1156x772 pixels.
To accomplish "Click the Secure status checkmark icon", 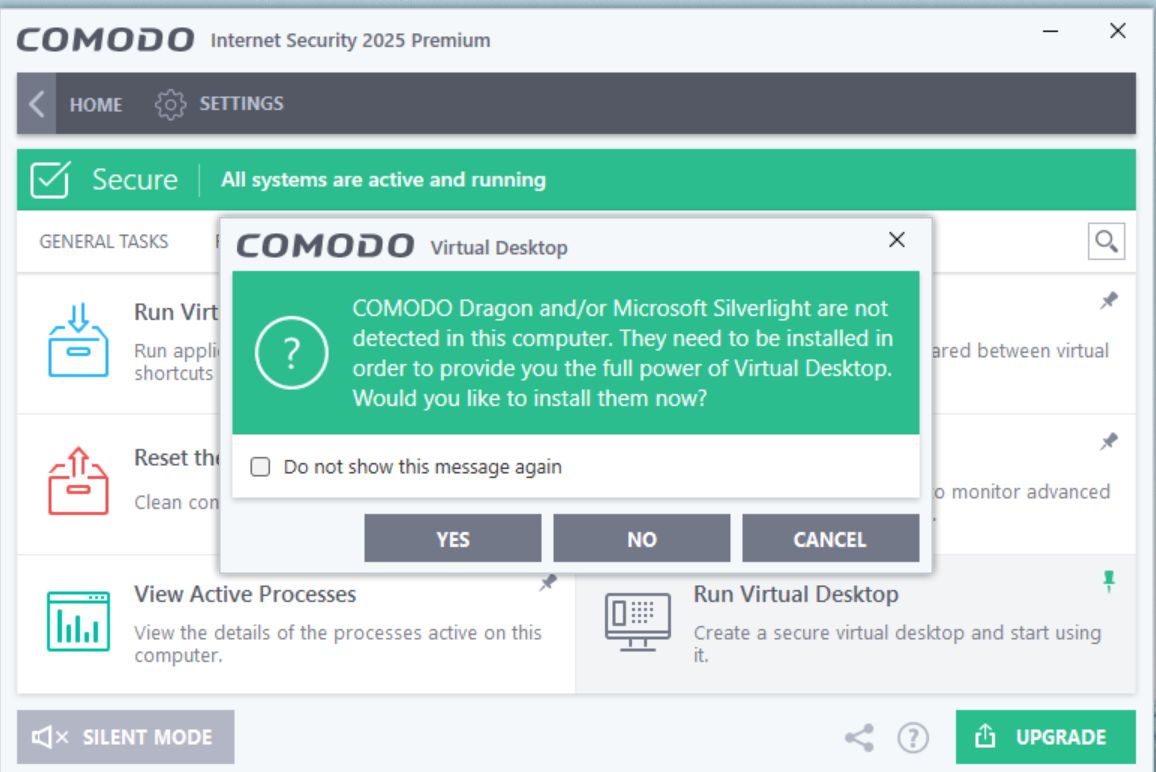I will 50,179.
